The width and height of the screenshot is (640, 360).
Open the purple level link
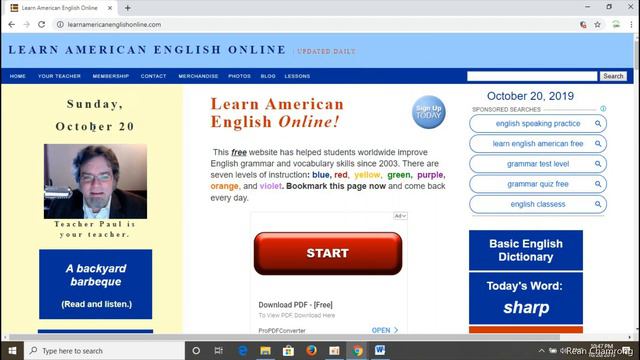click(x=430, y=175)
